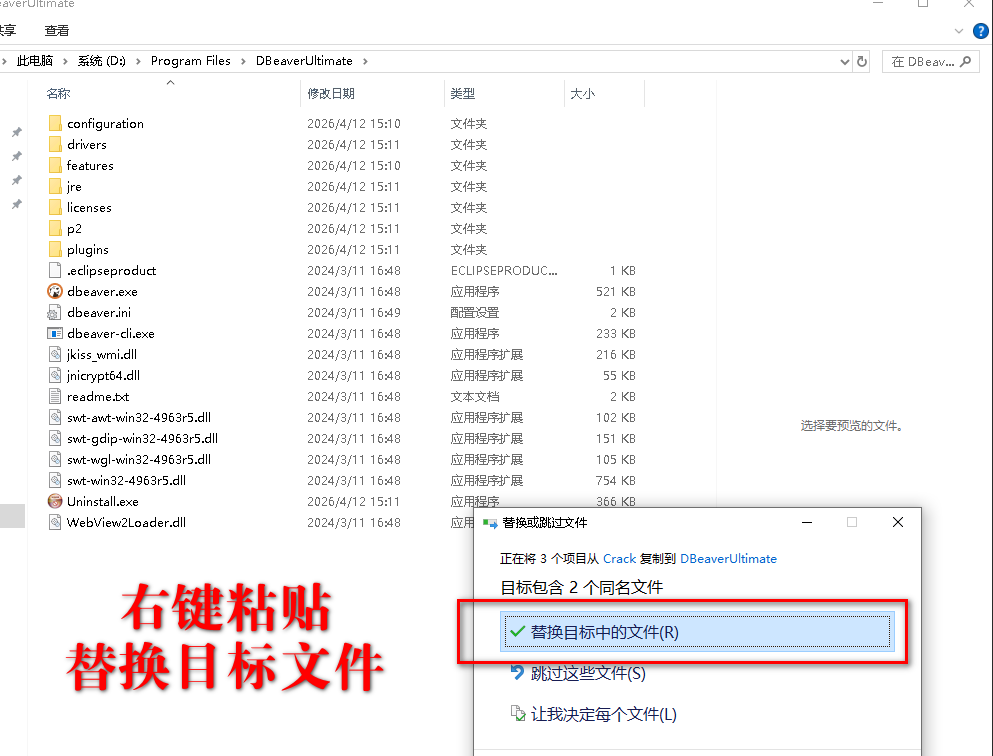Expand chevron after Program Files in breadcrumb
993x756 pixels.
point(243,61)
